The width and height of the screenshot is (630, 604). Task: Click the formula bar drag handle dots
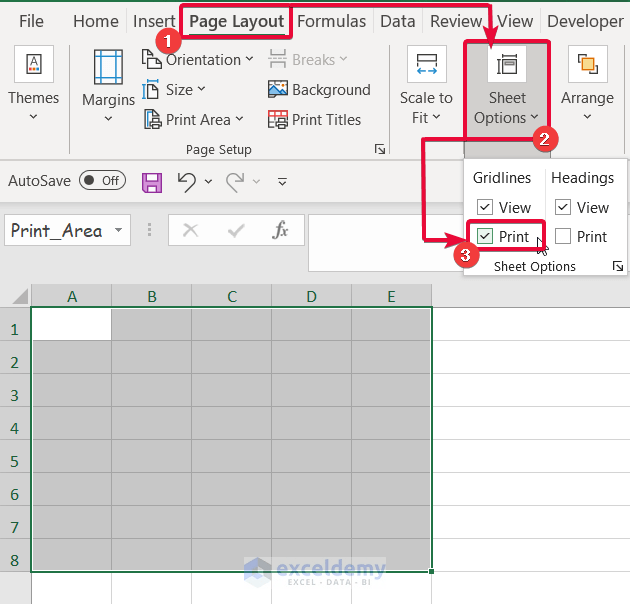coord(149,230)
